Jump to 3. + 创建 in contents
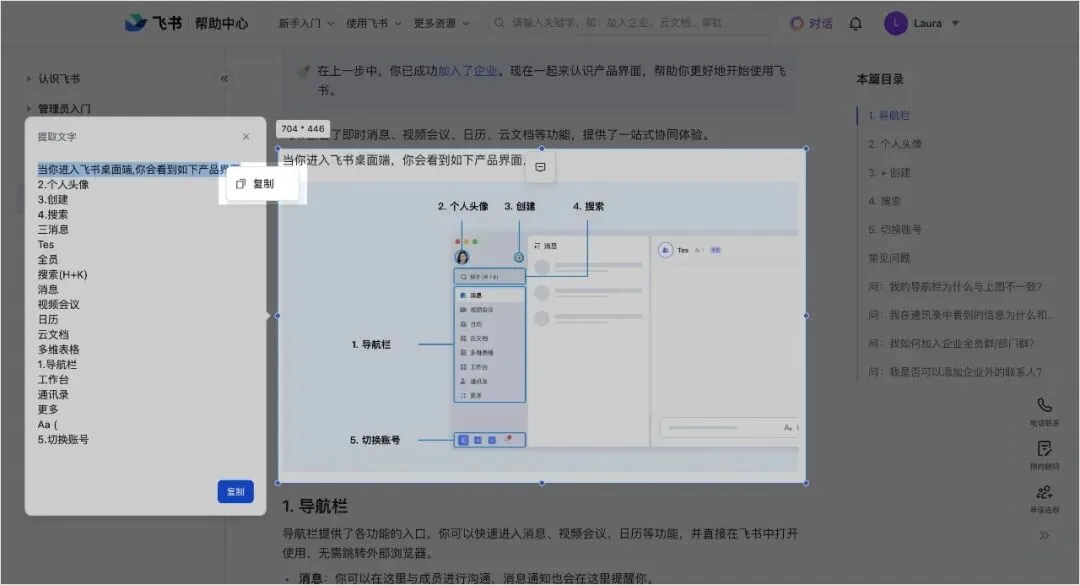Viewport: 1080px width, 585px height. coord(889,172)
